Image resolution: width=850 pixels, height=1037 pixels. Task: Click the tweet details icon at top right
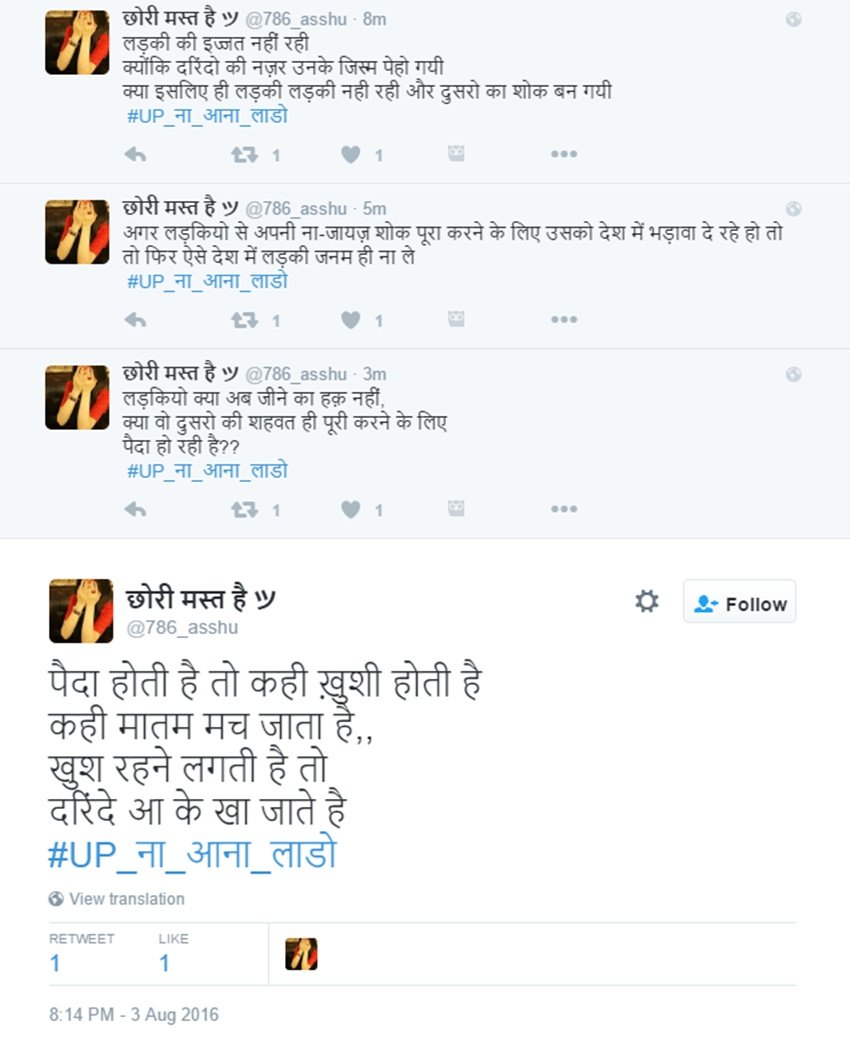click(794, 18)
